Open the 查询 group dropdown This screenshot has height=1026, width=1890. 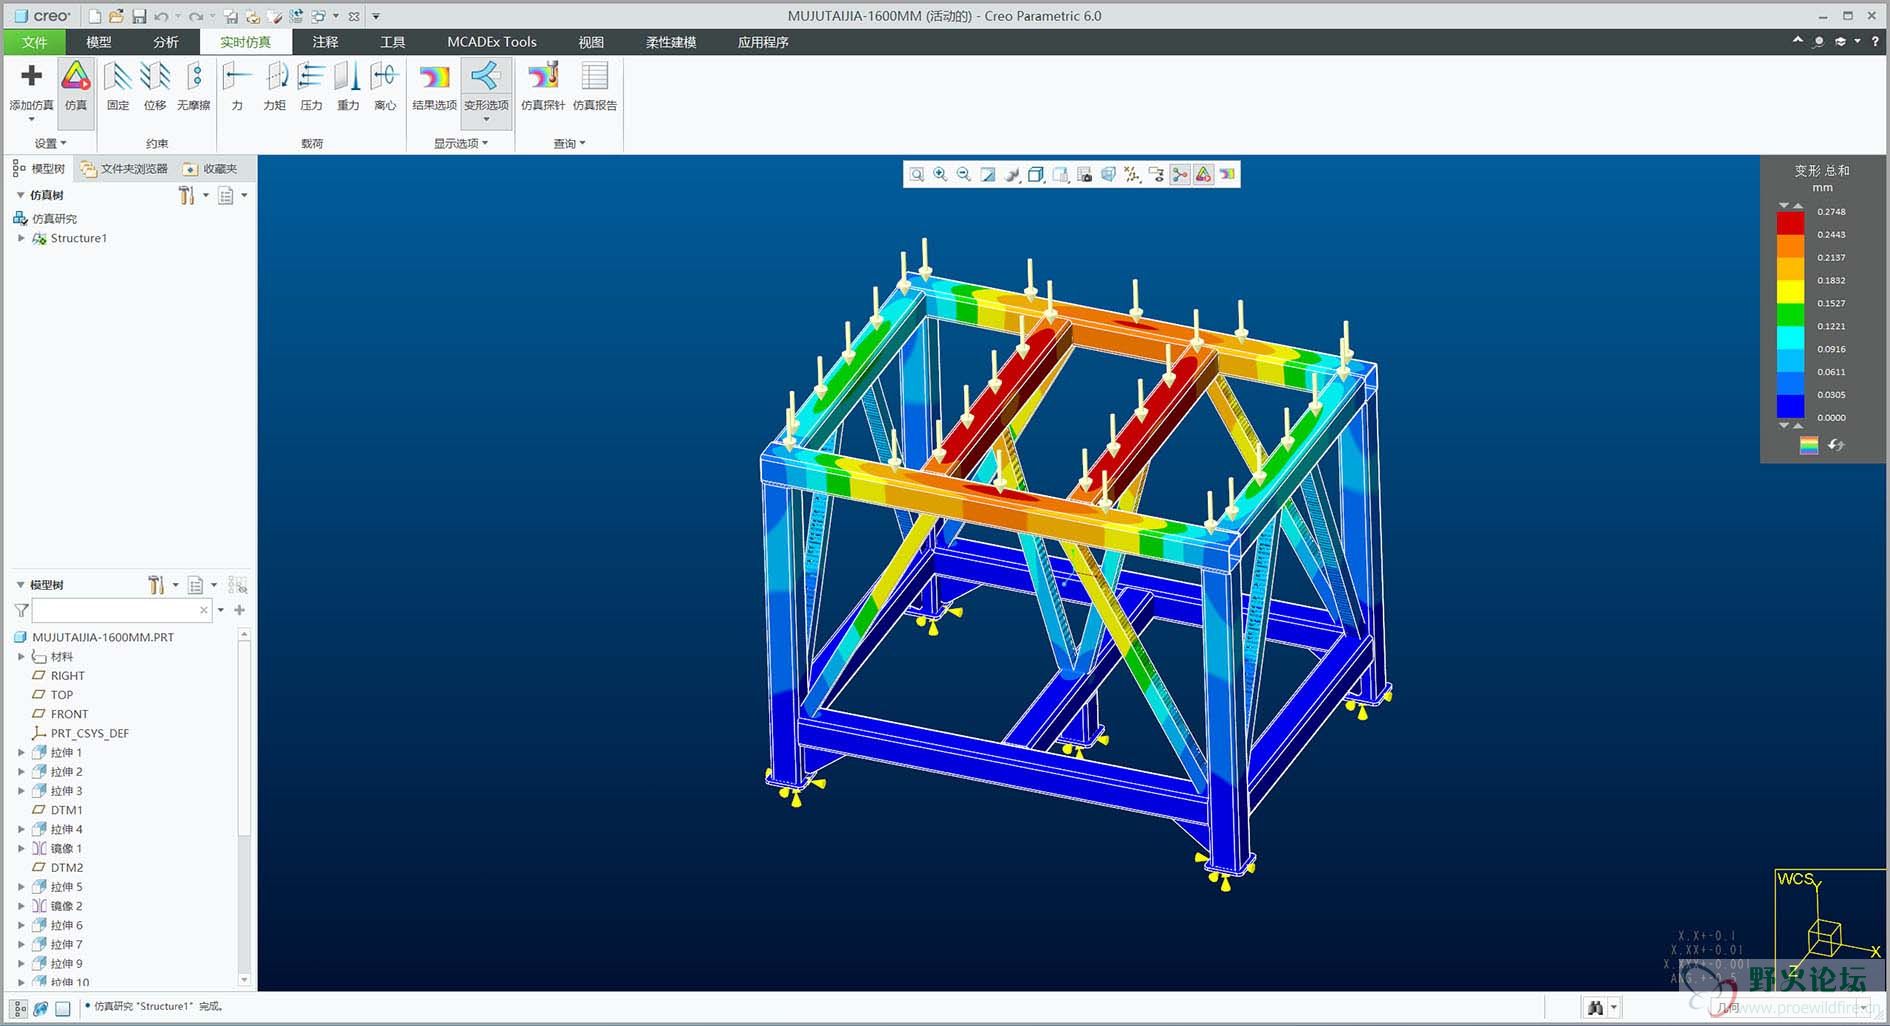click(569, 144)
